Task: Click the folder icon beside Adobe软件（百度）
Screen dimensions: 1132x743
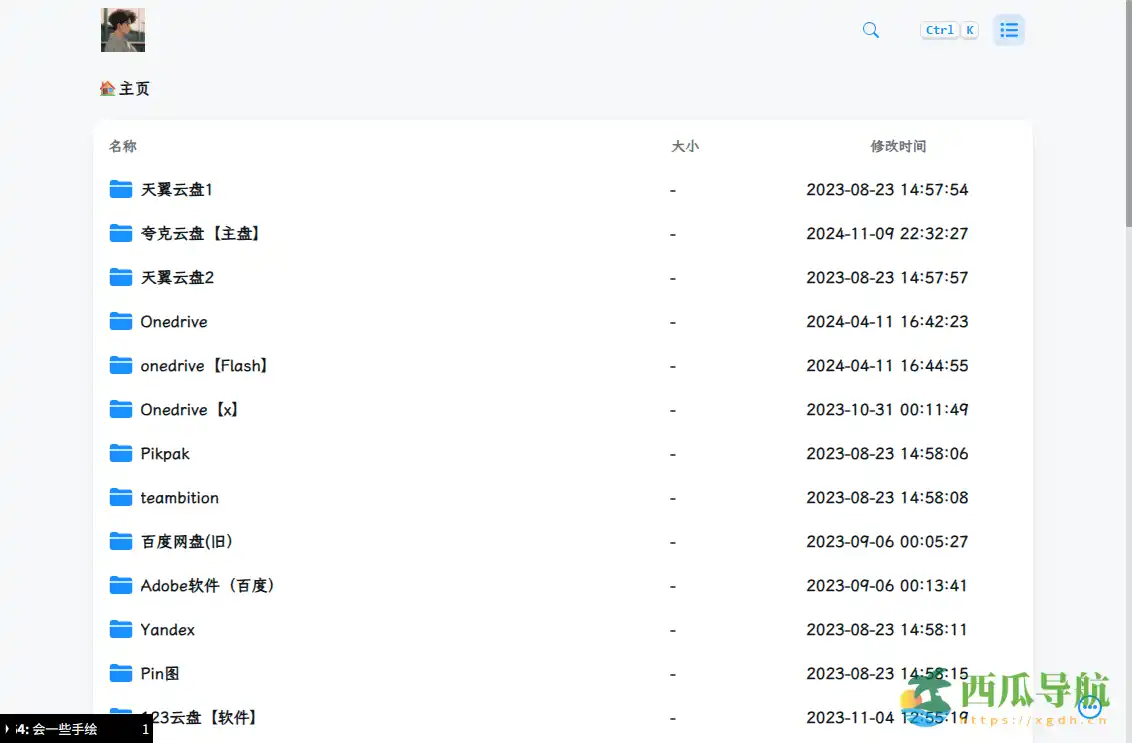Action: (119, 585)
